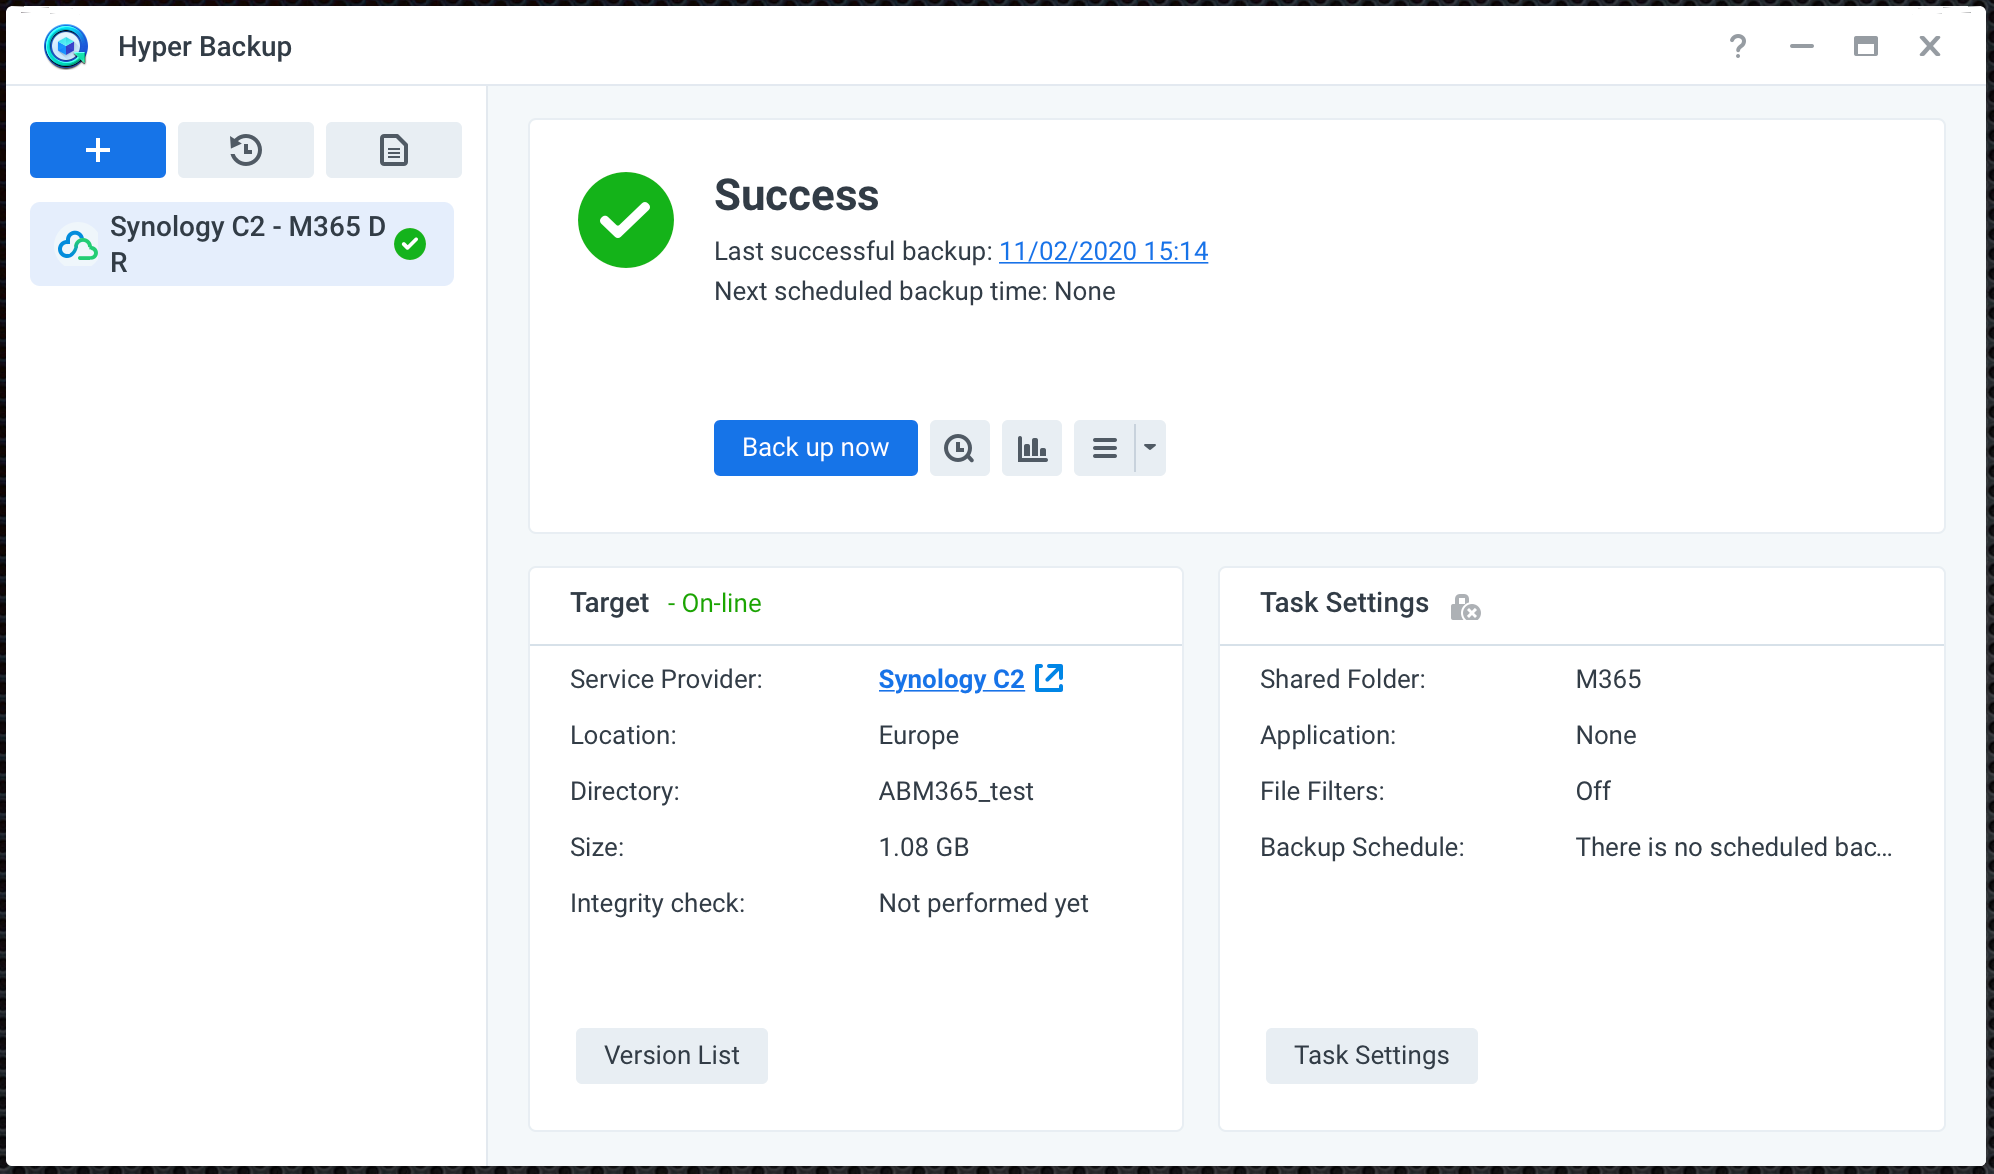Open the log document icon in sidebar
The image size is (1994, 1174).
coord(394,150)
